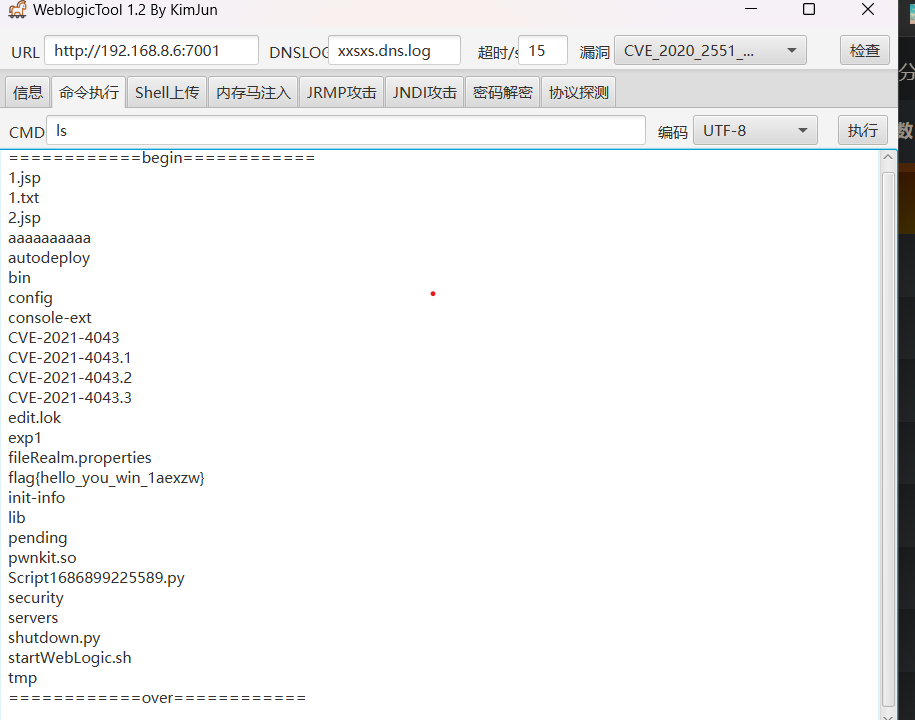915x720 pixels.
Task: Click the output line 'edit.lok'
Action: coord(34,418)
